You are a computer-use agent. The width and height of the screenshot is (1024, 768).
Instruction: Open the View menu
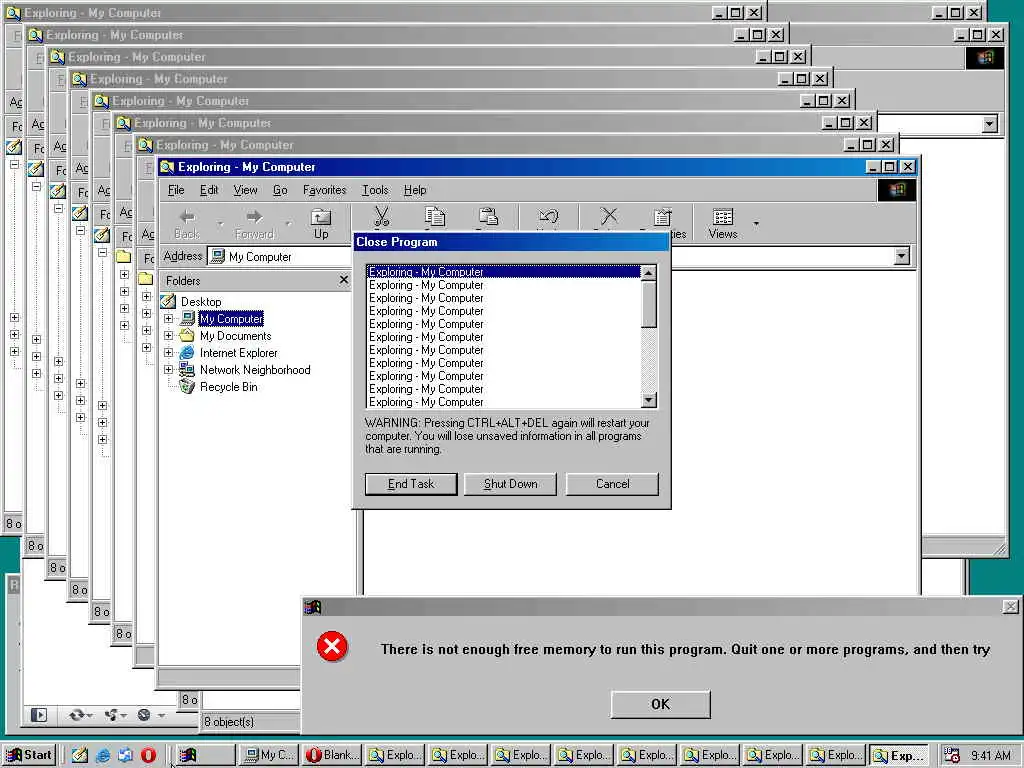pos(246,190)
